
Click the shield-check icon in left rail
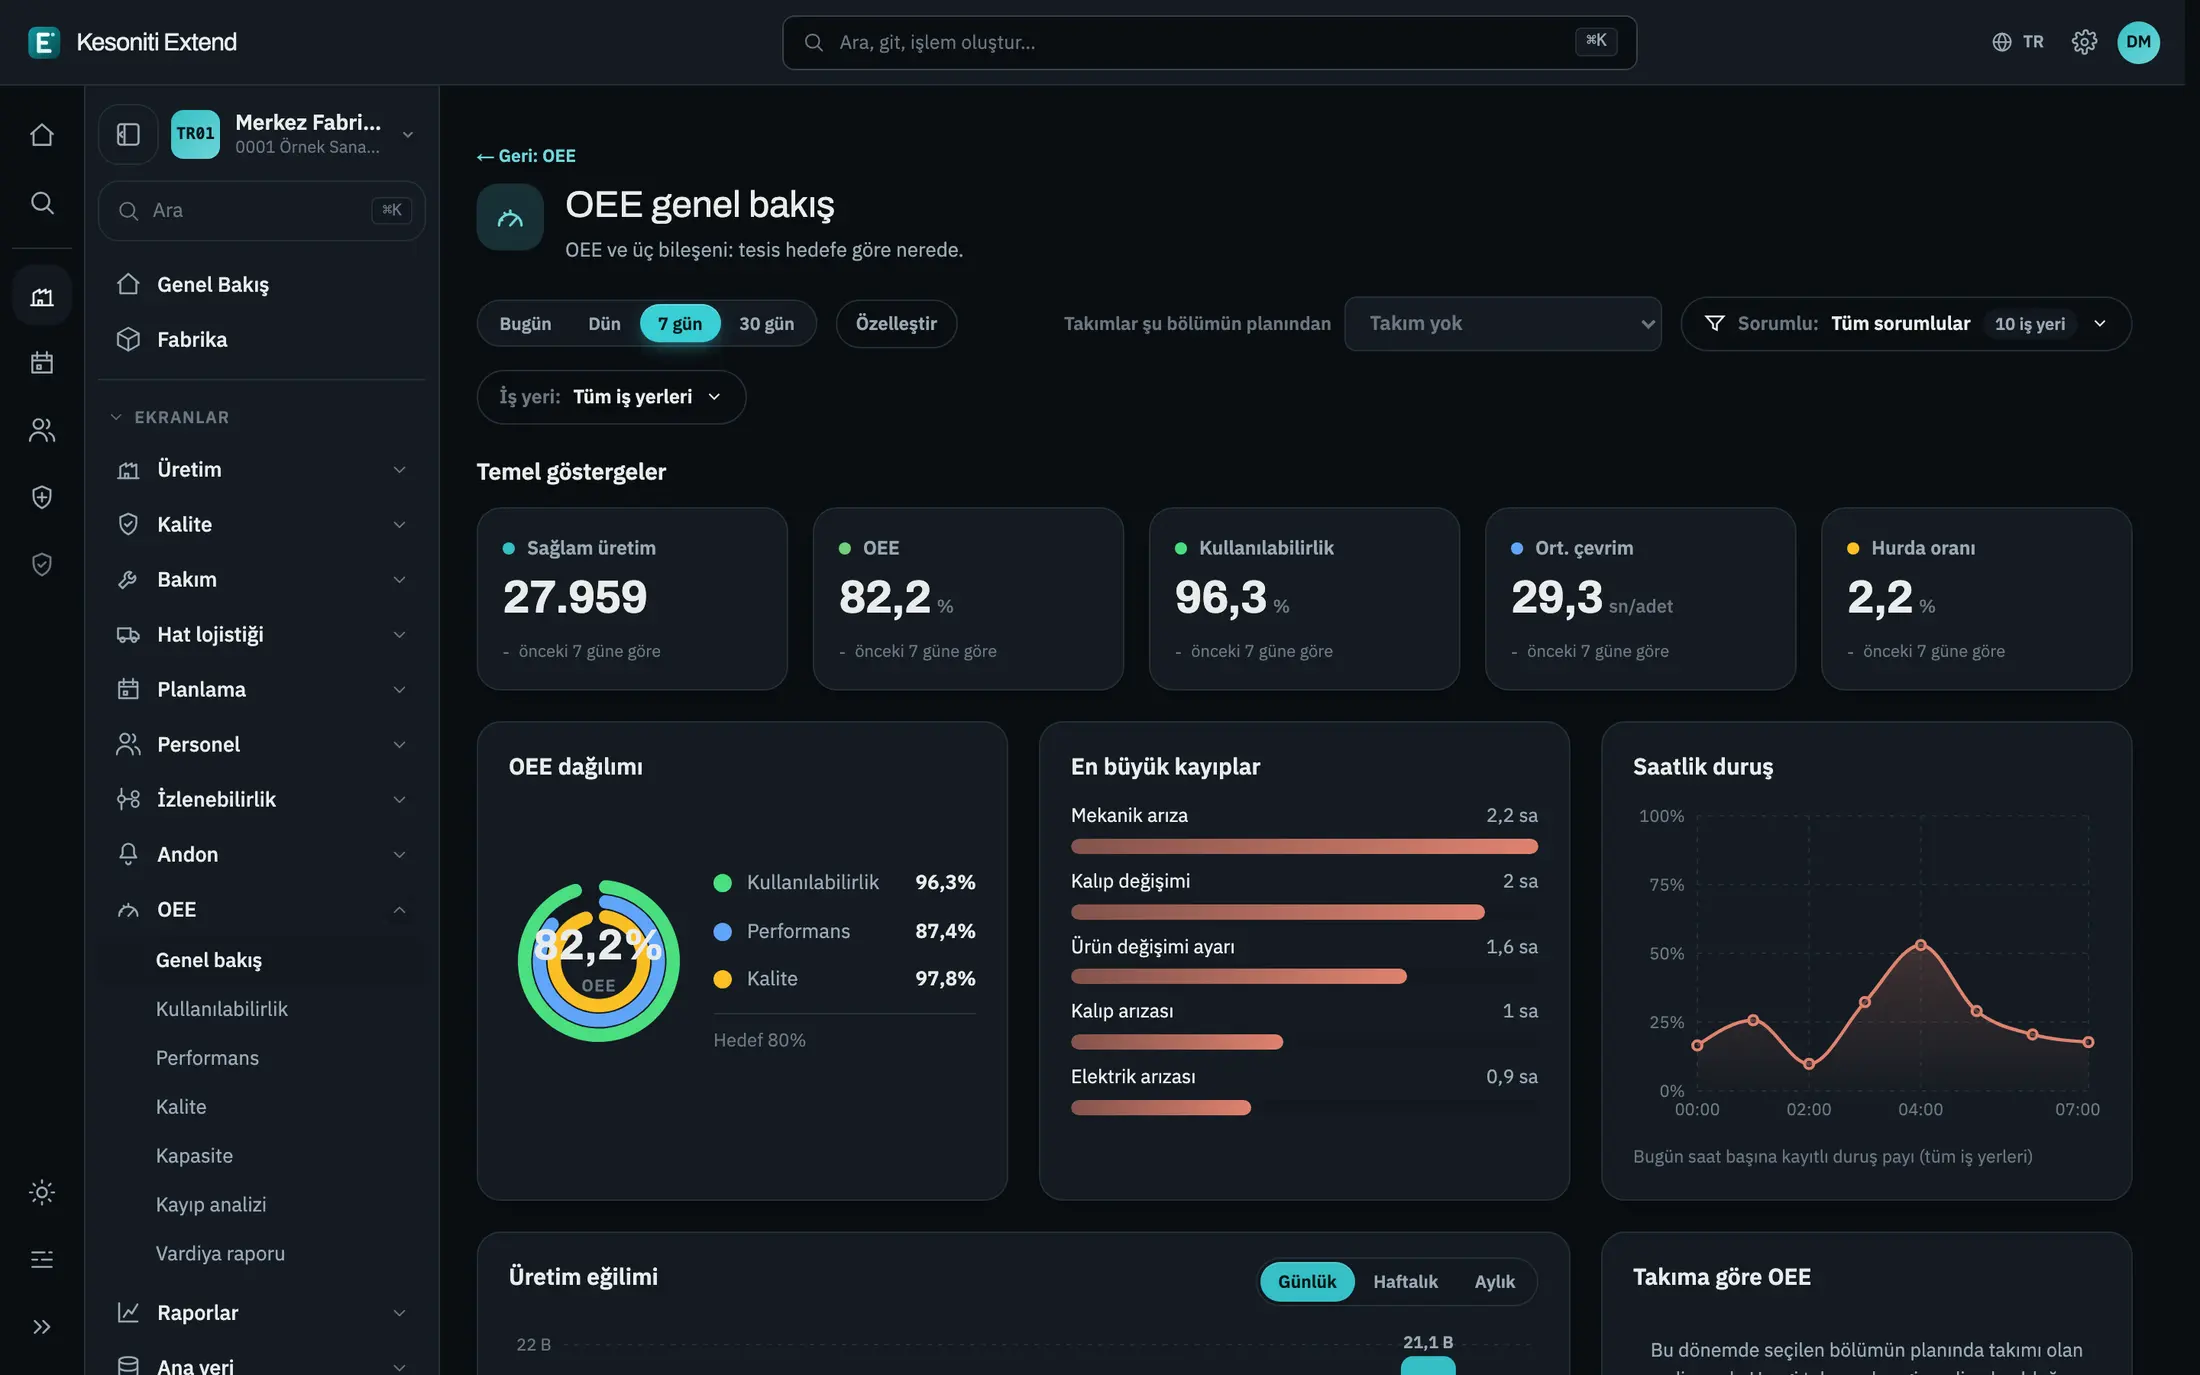(x=42, y=564)
